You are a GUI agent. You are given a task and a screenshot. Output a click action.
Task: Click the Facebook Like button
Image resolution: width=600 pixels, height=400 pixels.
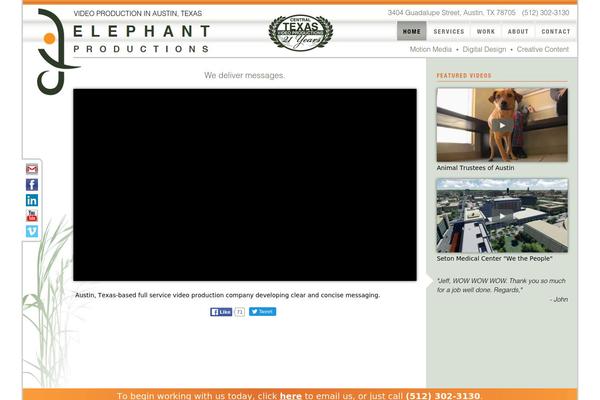tap(221, 312)
